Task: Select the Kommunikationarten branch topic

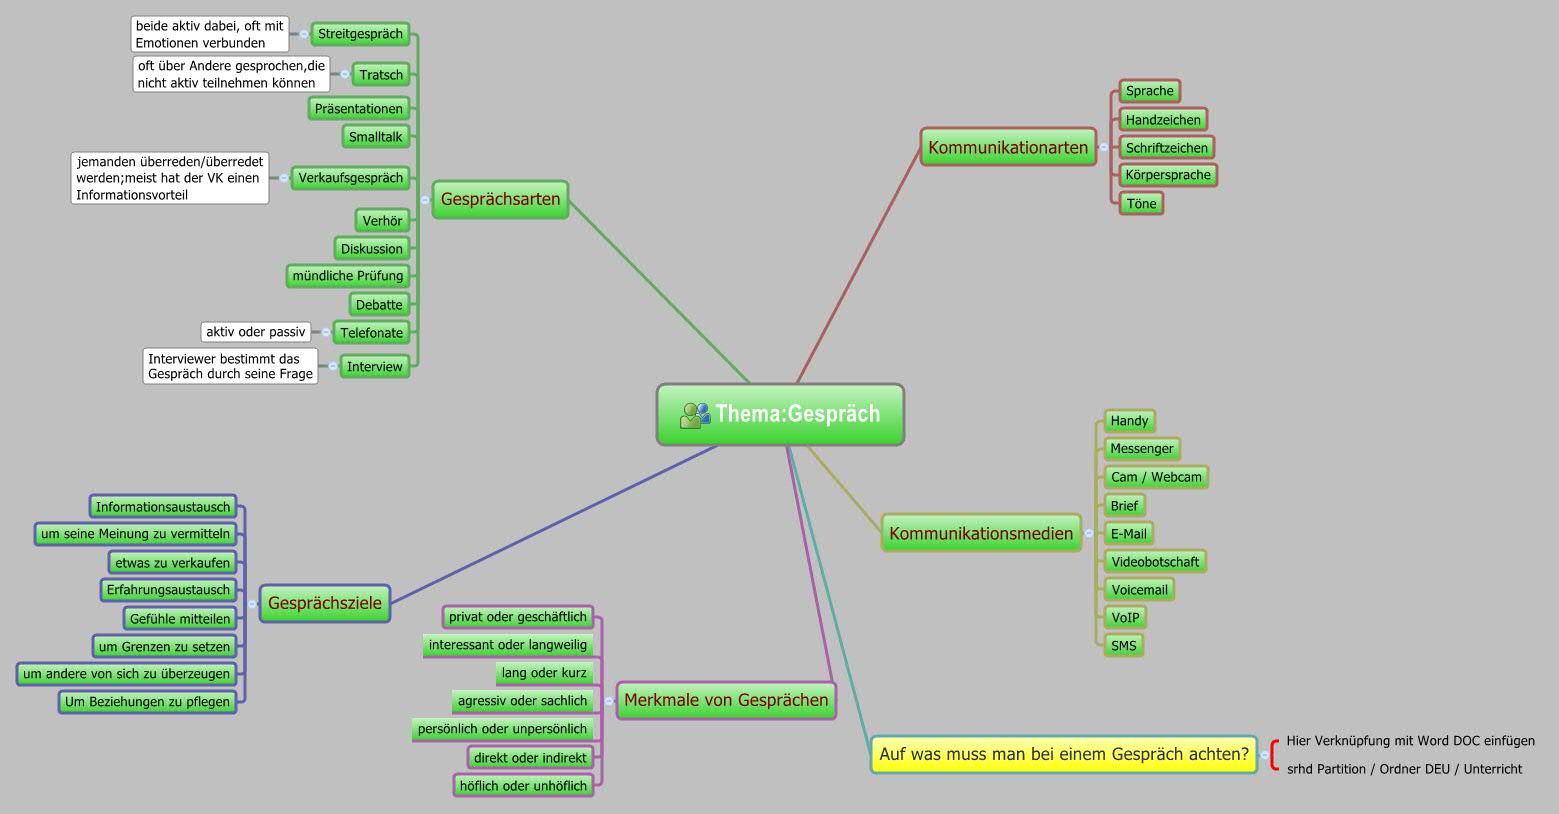Action: pos(1008,147)
